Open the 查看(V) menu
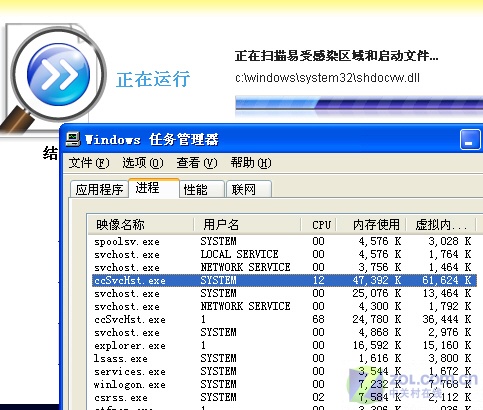Image resolution: width=483 pixels, height=410 pixels. point(197,163)
